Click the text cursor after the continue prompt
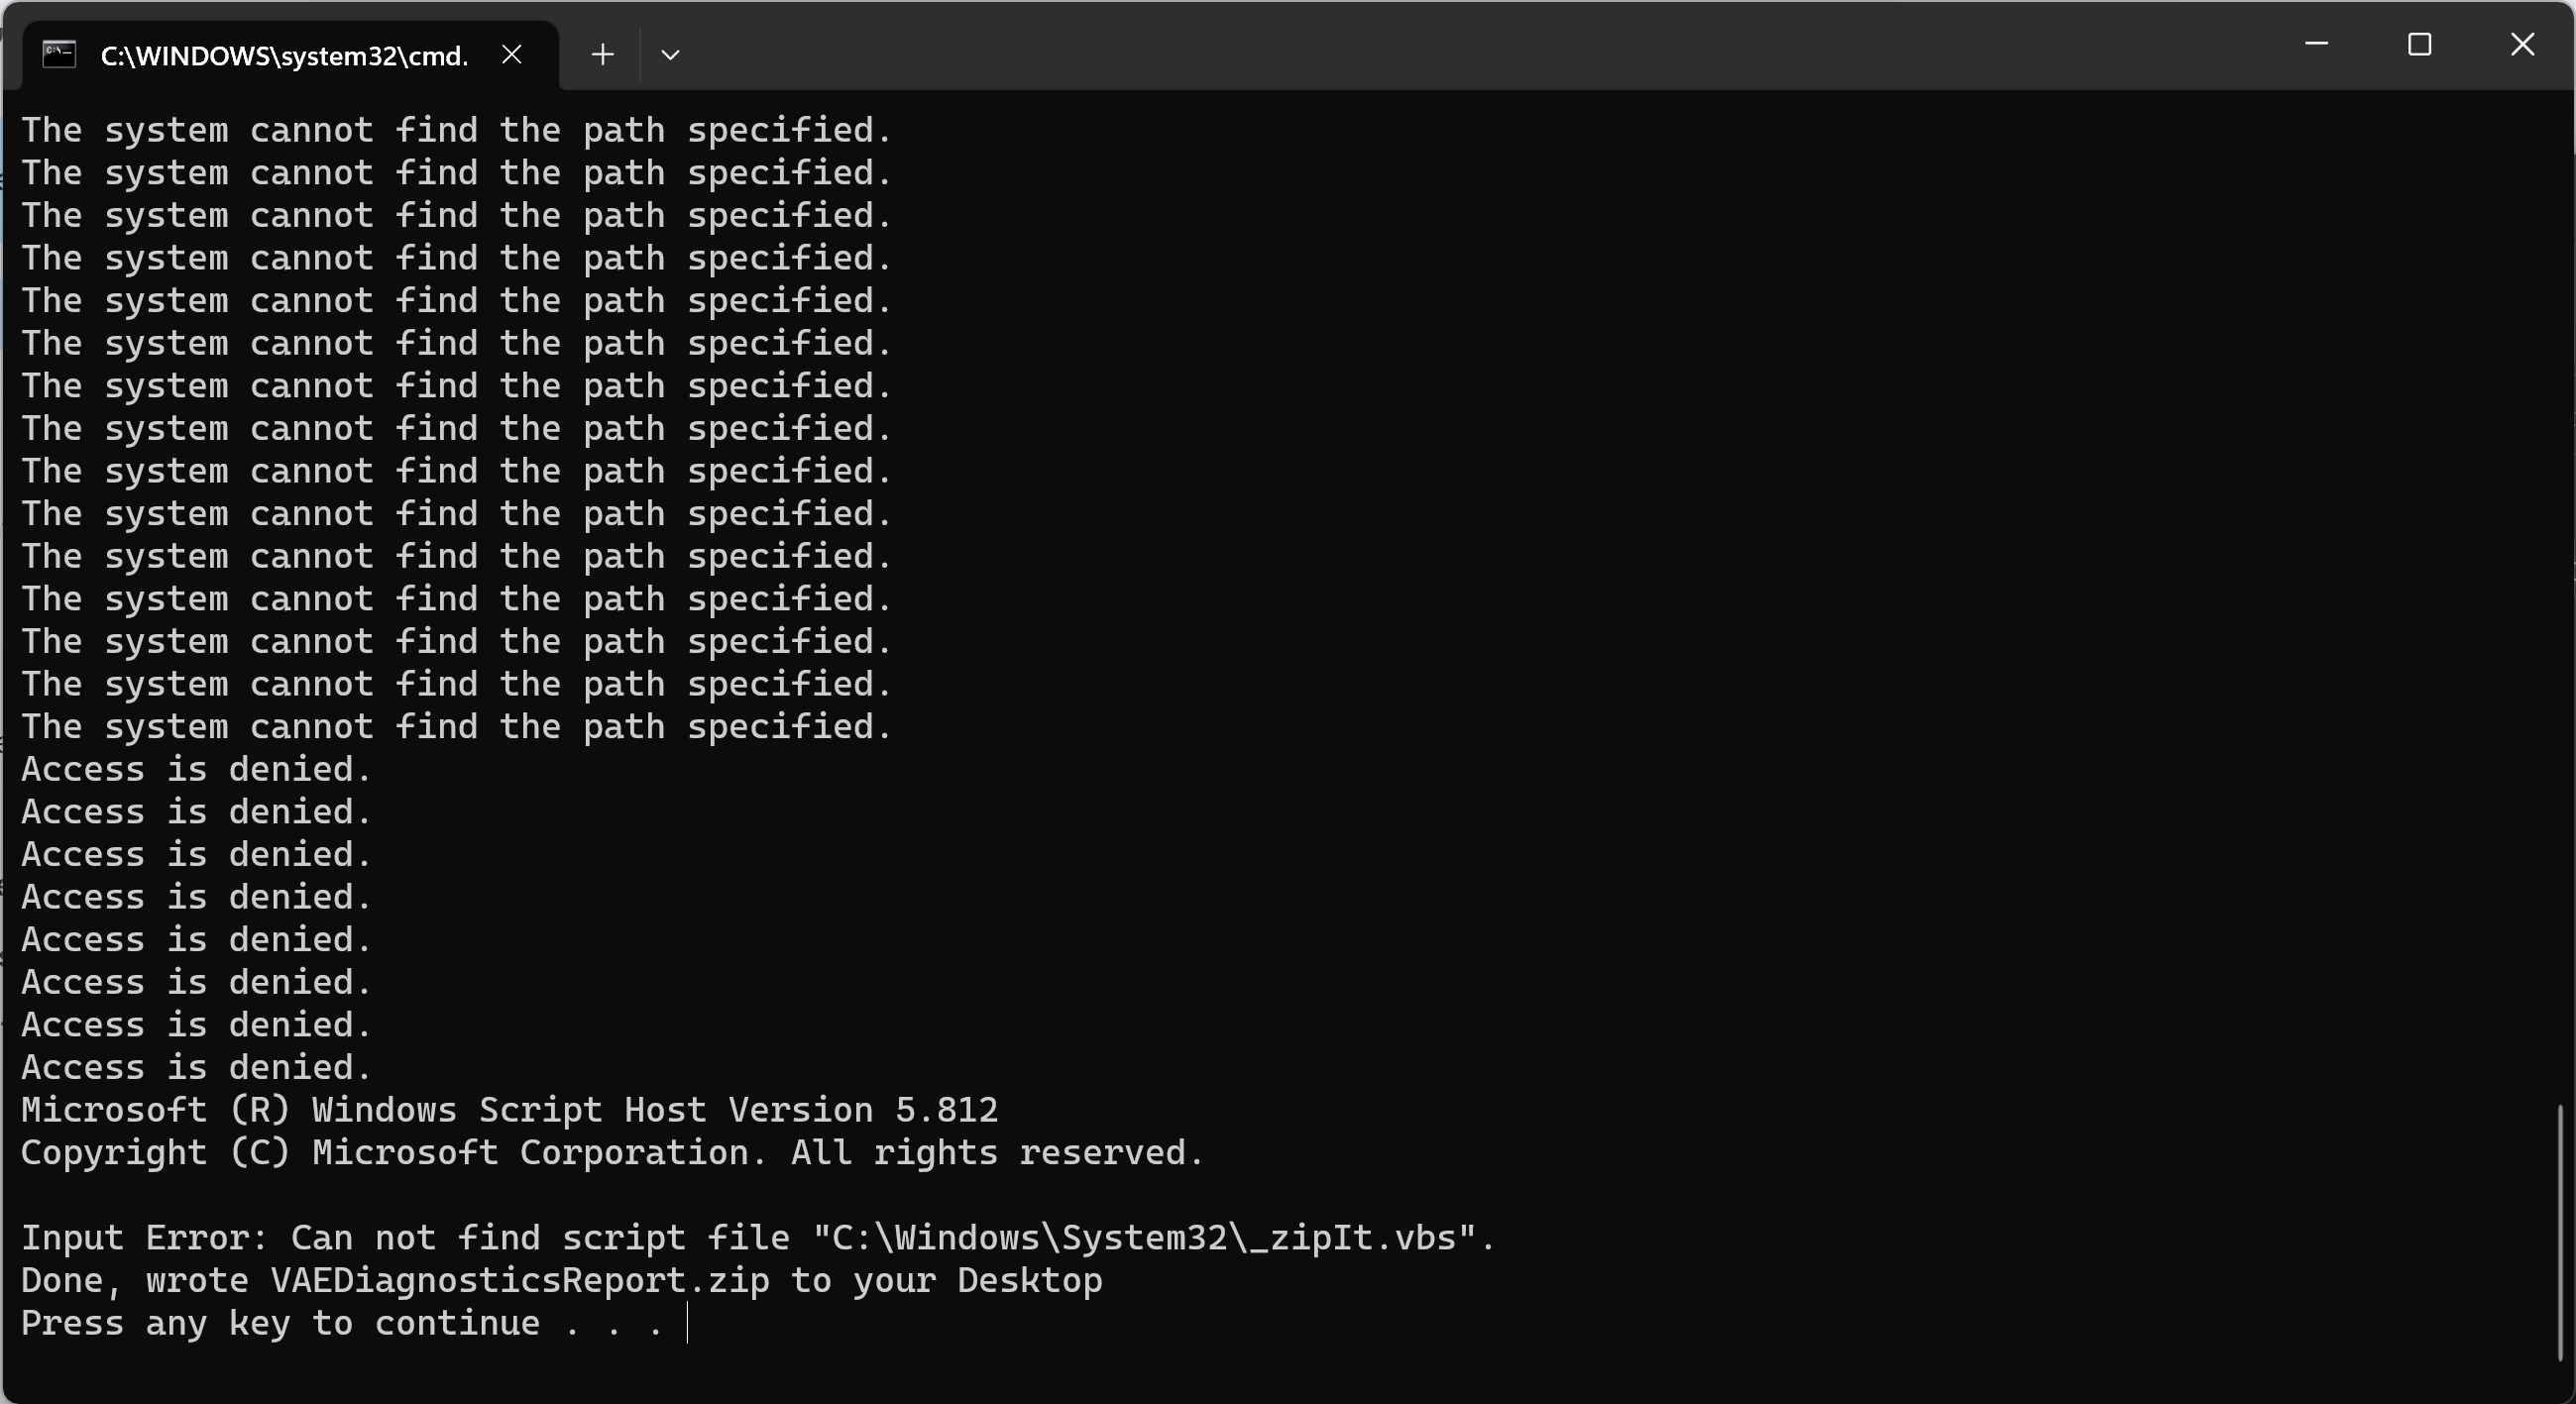 [x=688, y=1324]
